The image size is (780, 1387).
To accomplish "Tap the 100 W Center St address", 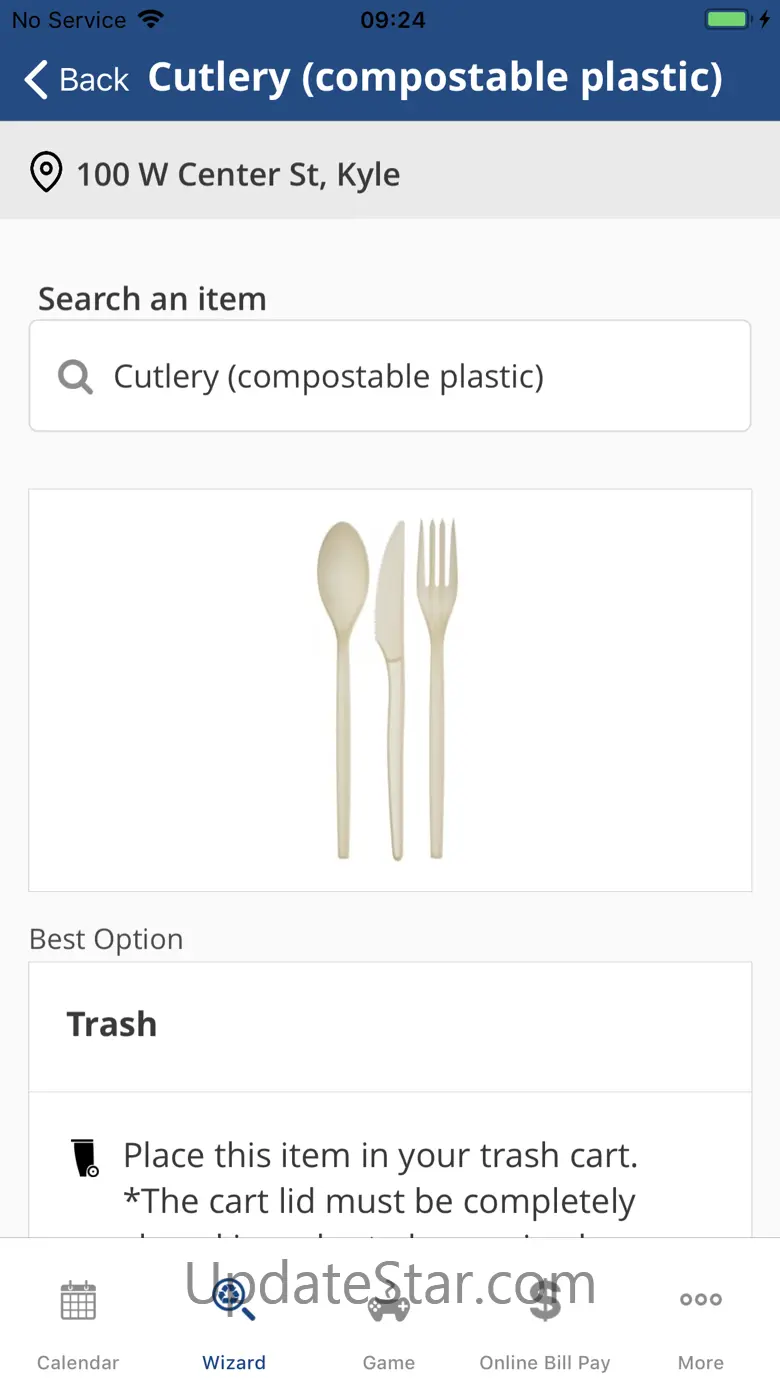I will pos(238,175).
